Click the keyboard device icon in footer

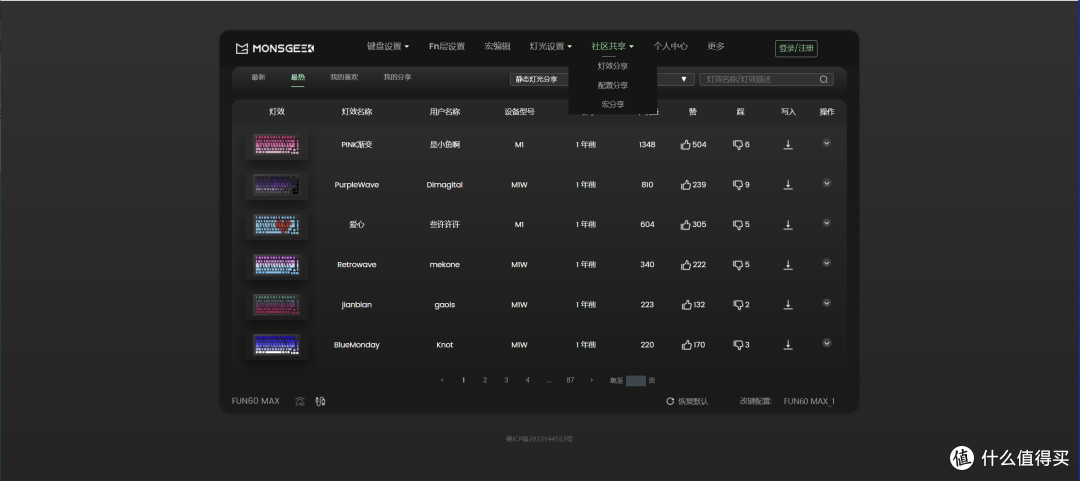click(x=300, y=401)
